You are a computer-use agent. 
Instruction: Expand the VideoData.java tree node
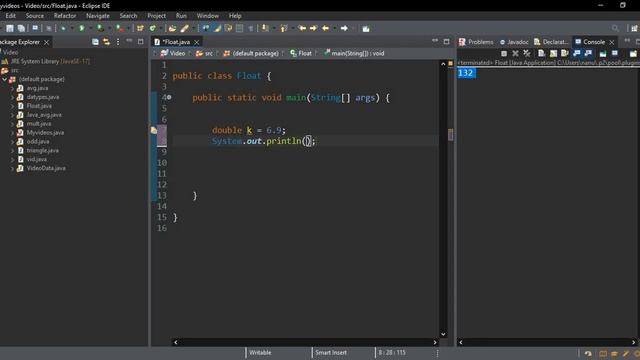[x=12, y=168]
